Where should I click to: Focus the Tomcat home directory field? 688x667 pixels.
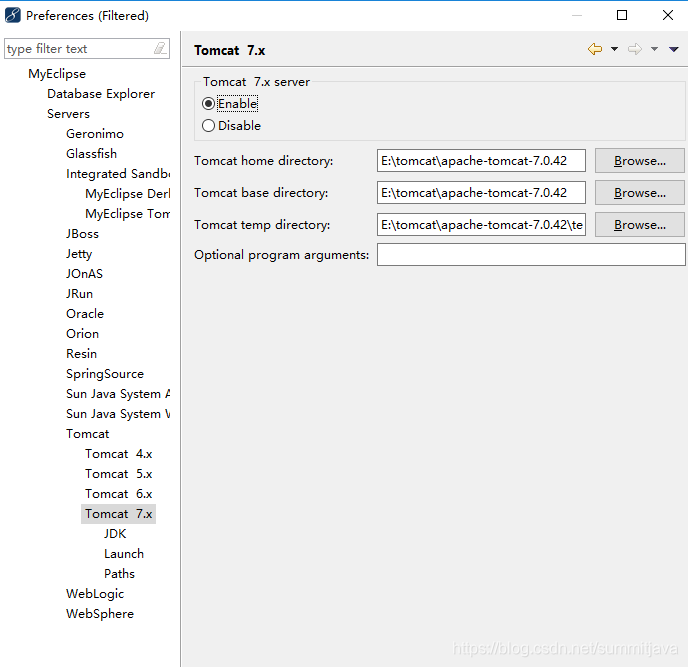481,161
